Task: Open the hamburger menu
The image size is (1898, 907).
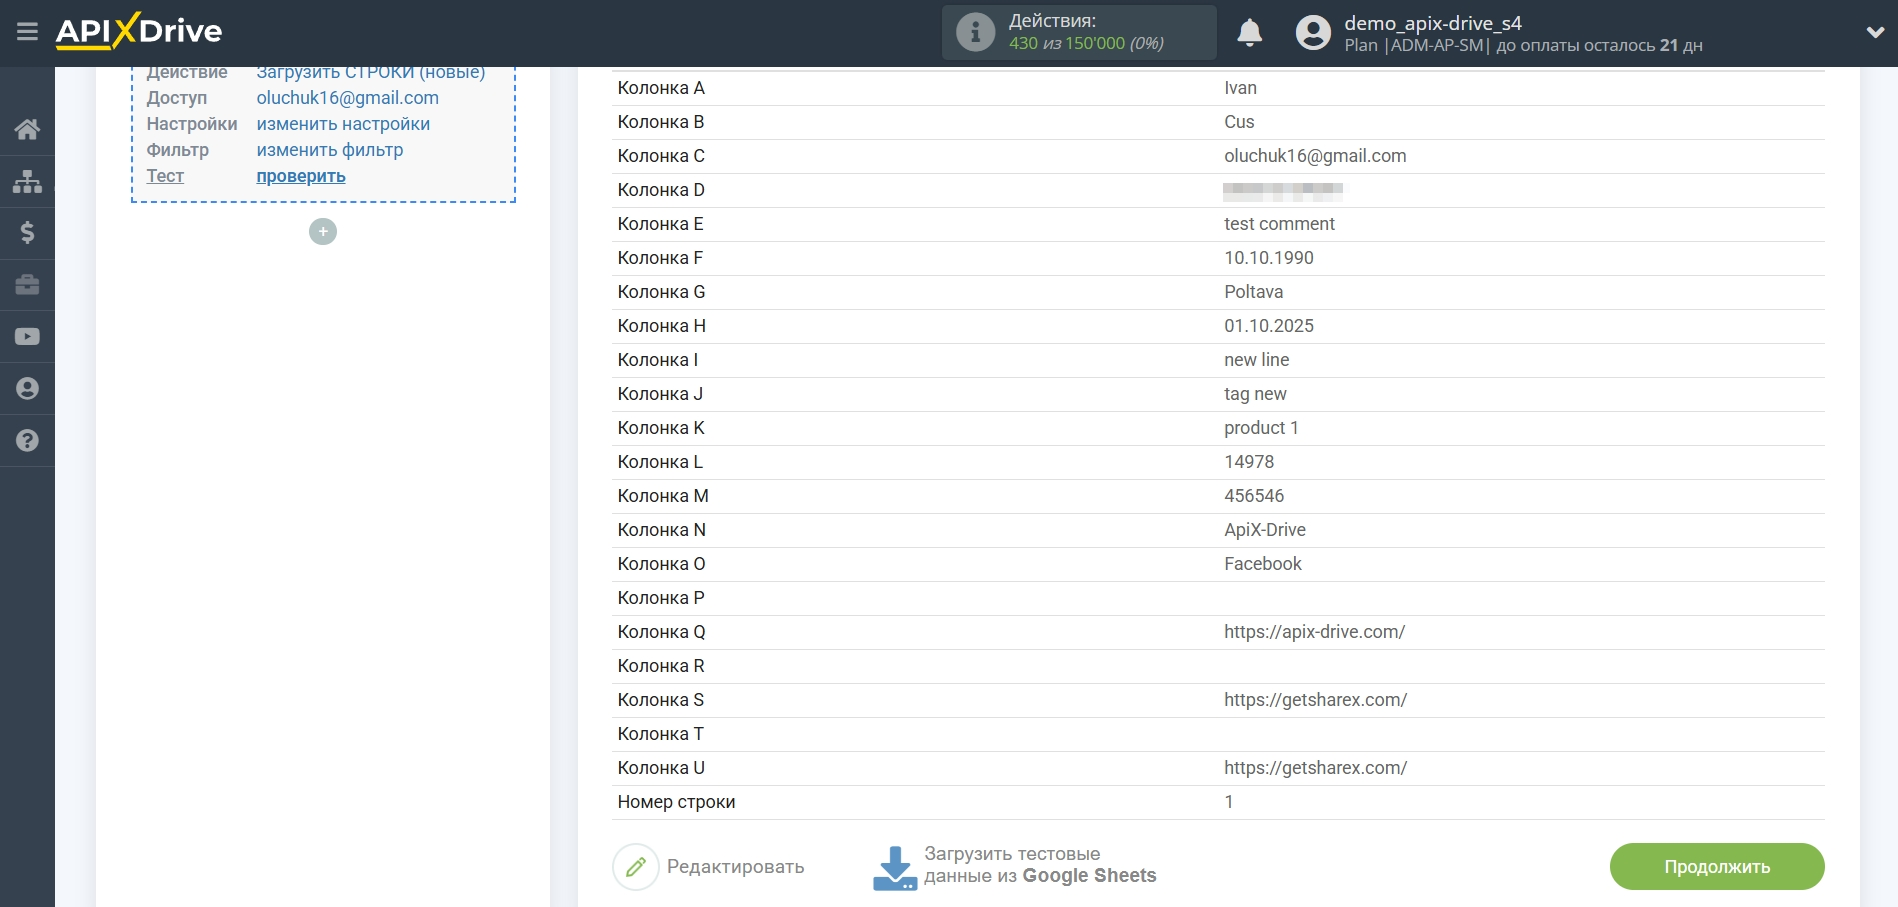Action: tap(27, 32)
